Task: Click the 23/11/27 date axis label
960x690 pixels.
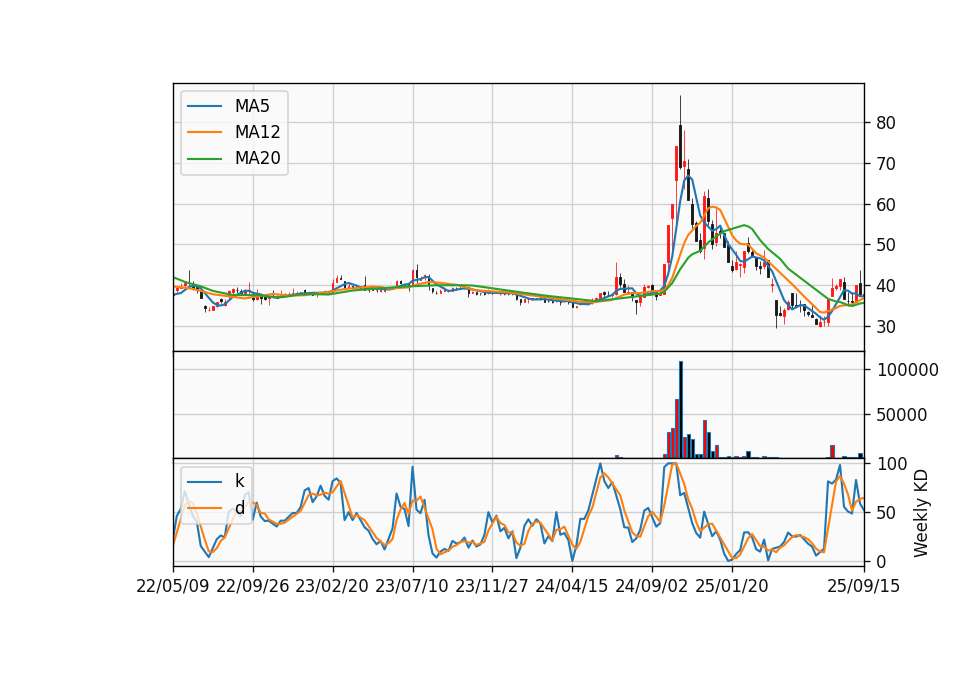Action: click(492, 586)
